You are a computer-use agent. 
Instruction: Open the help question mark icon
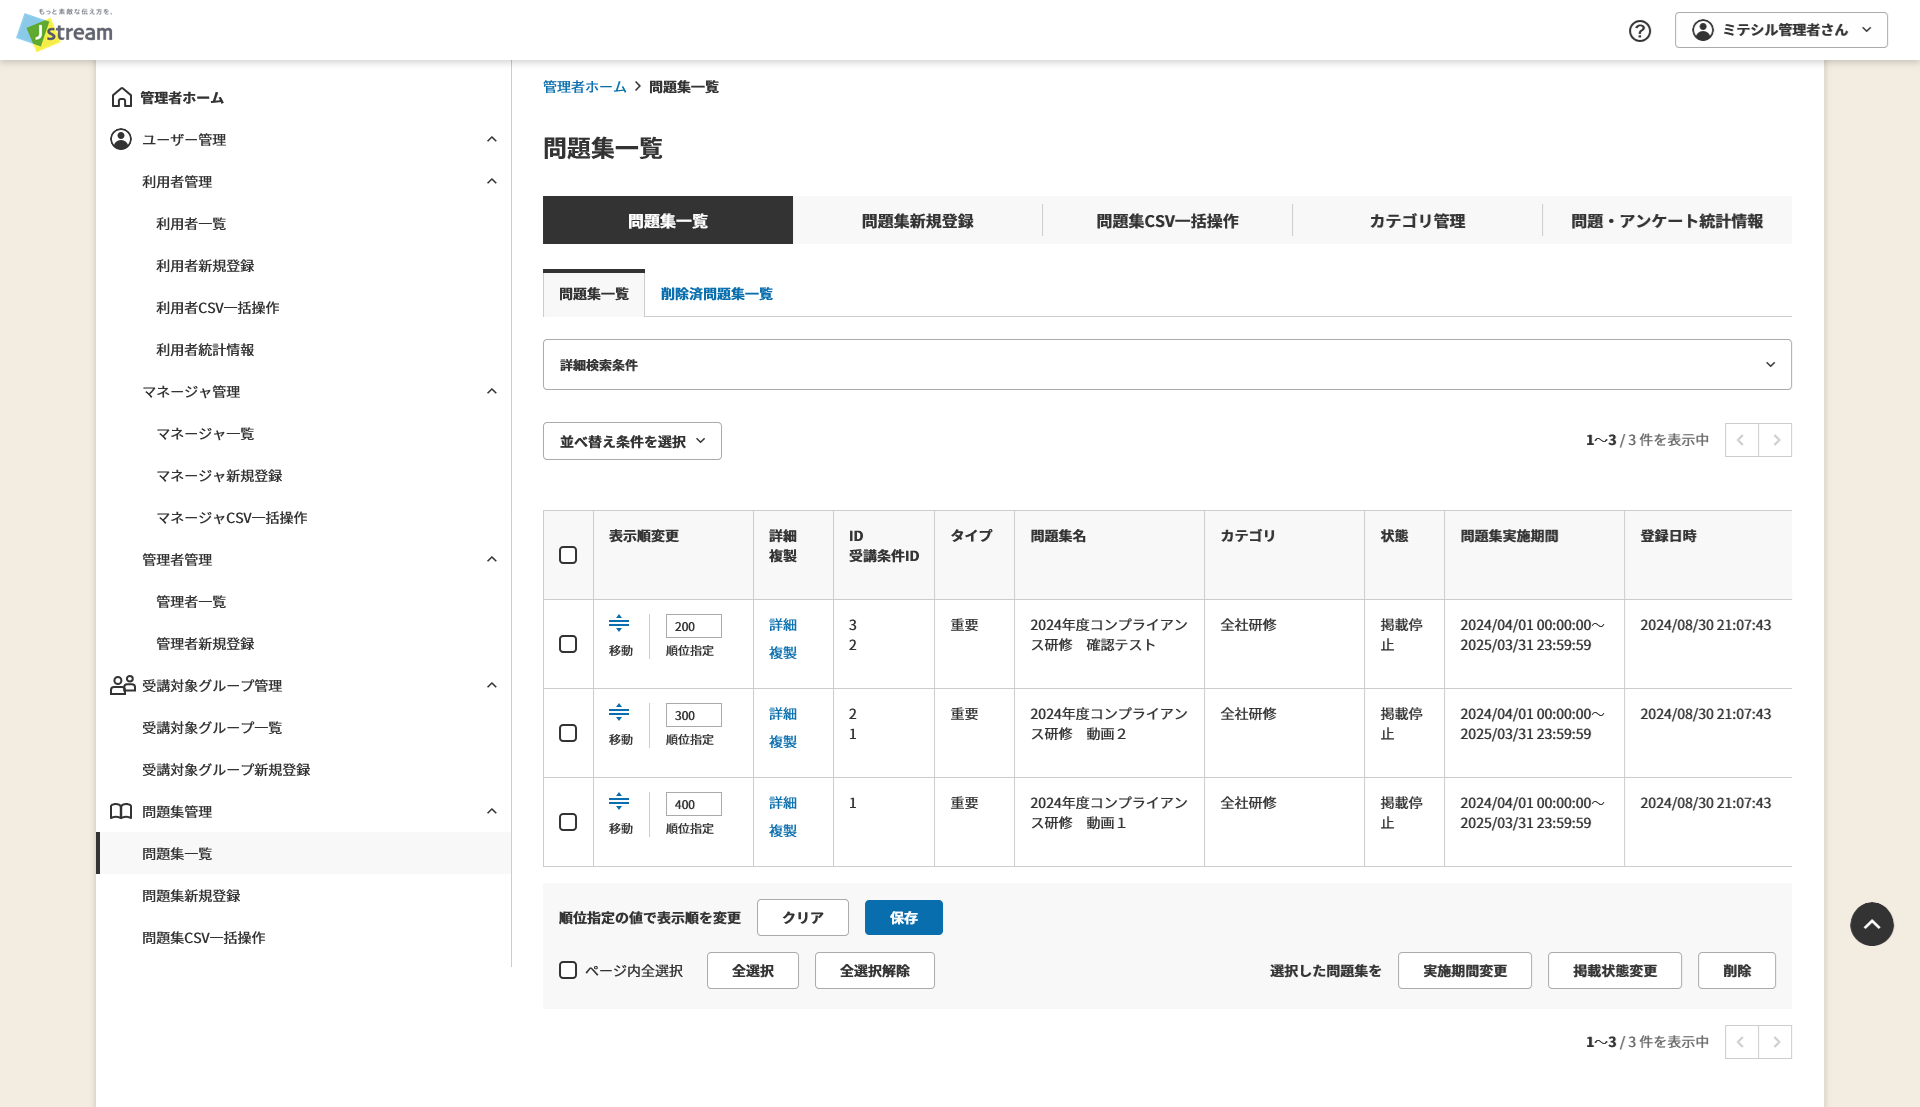tap(1640, 31)
